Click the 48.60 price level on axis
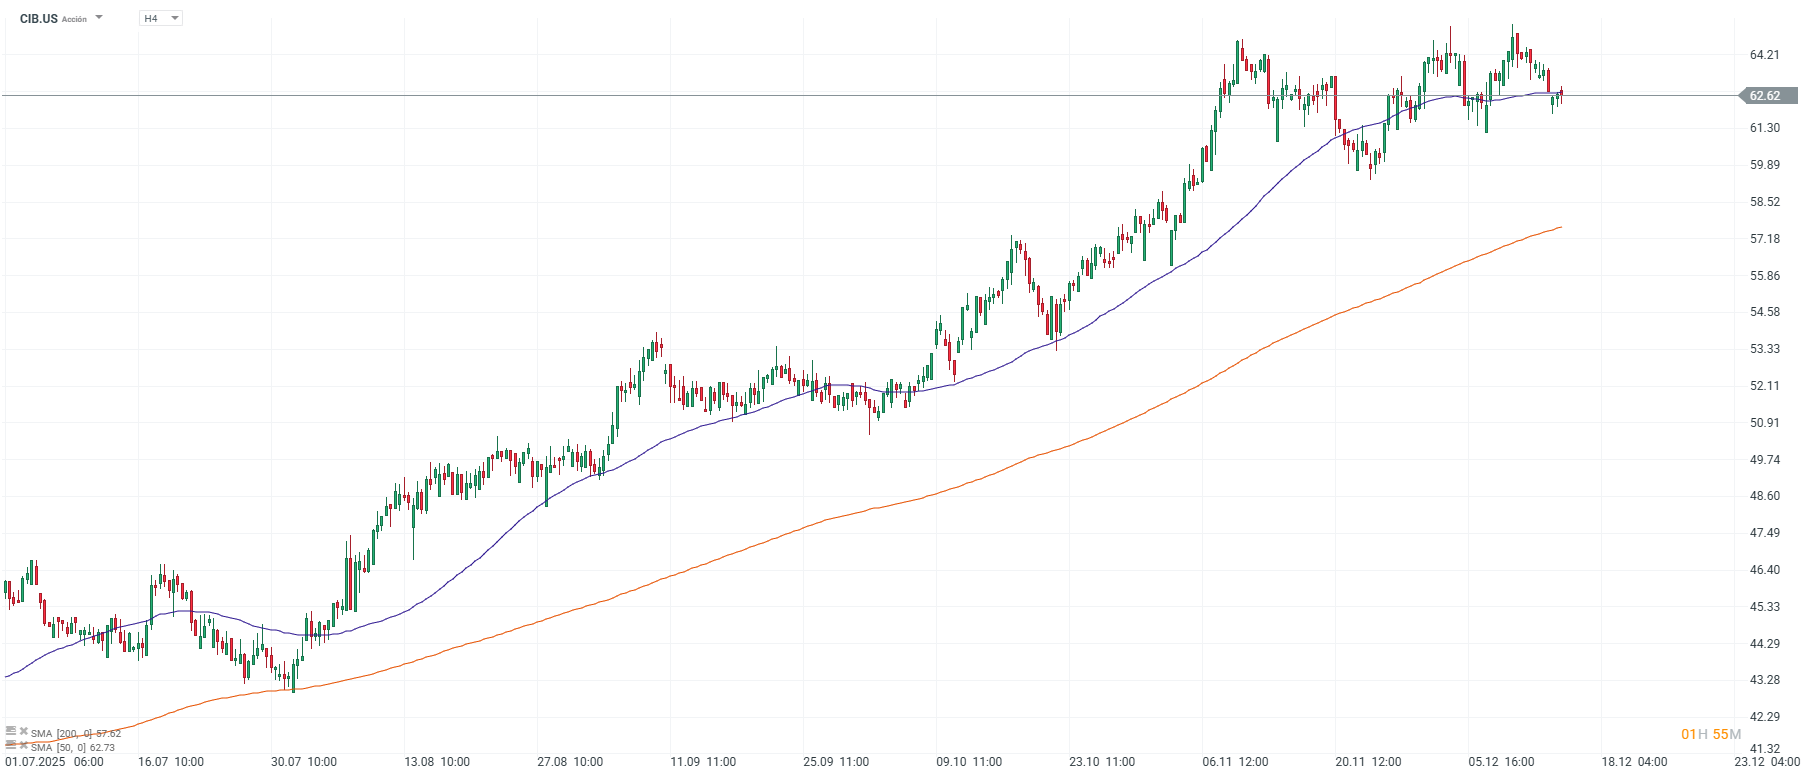This screenshot has height=779, width=1810. click(1765, 496)
